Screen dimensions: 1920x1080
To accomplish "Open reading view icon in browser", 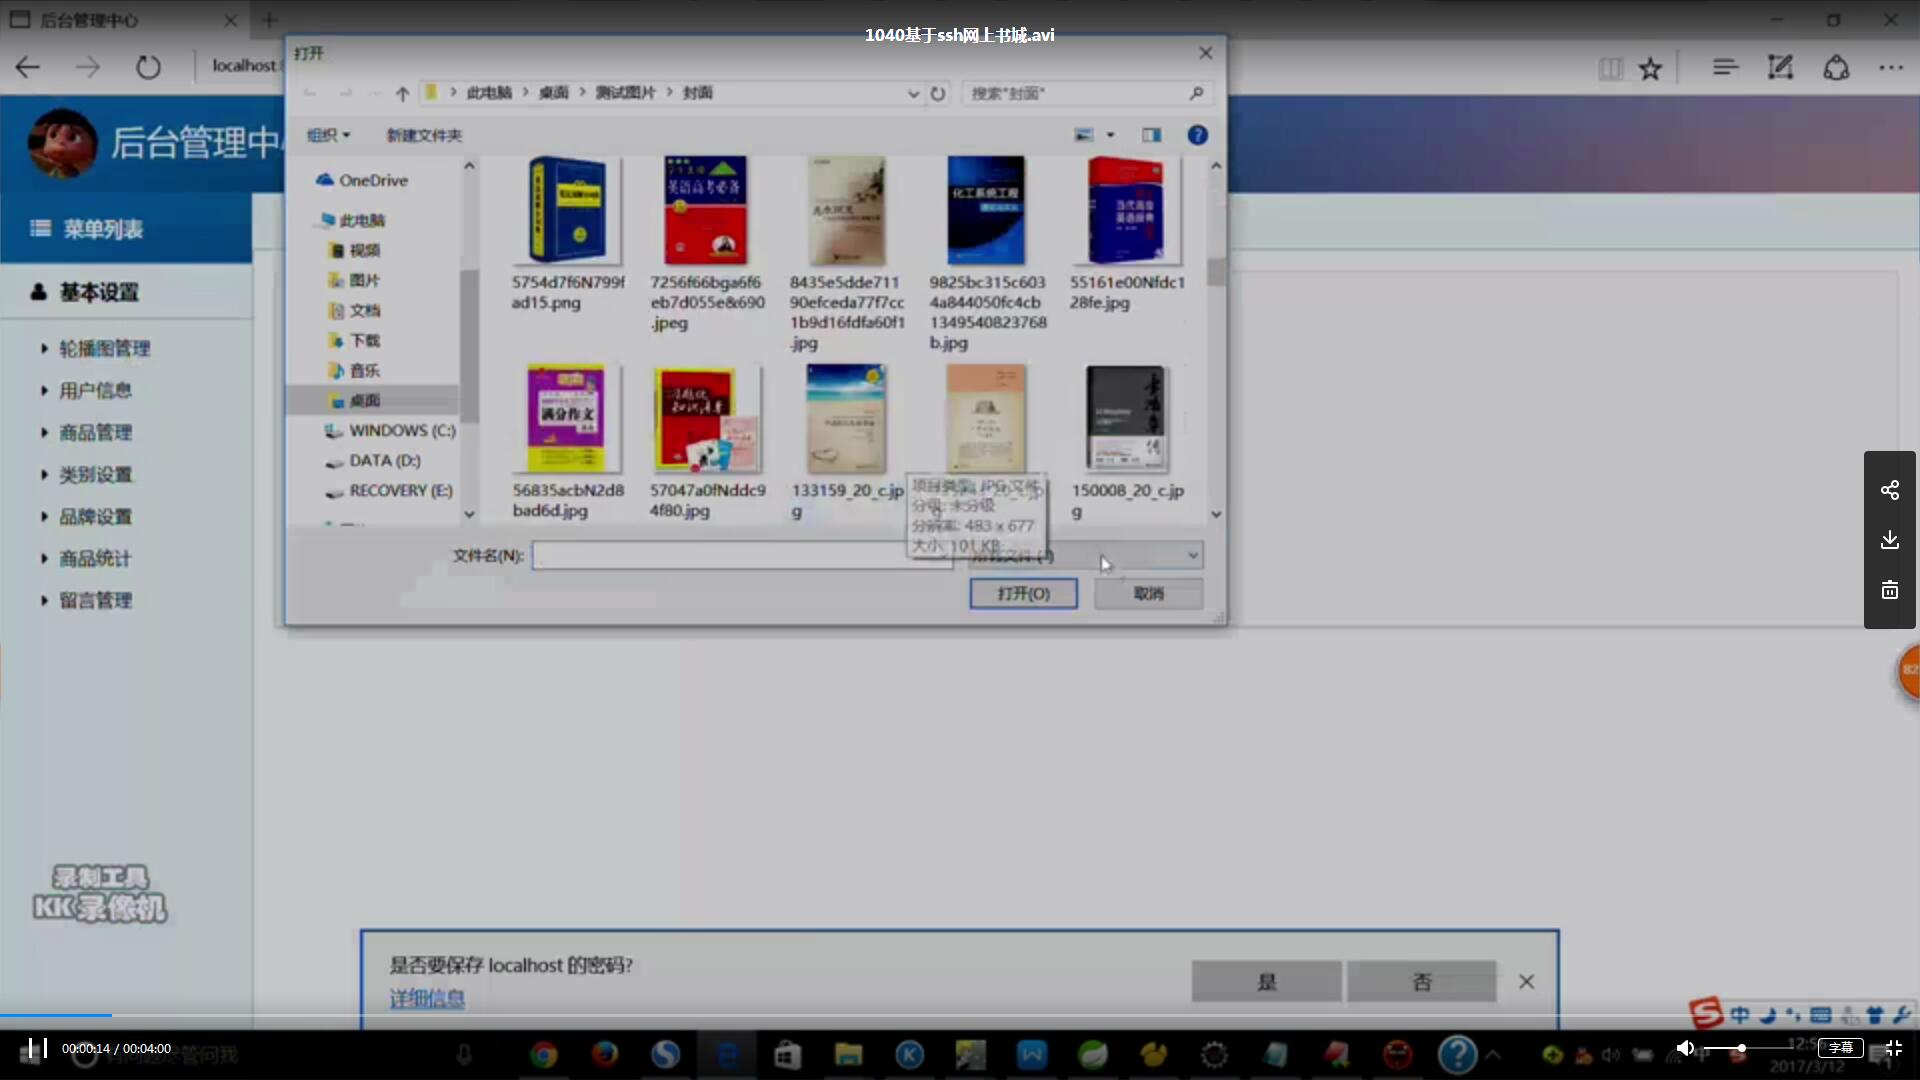I will click(x=1610, y=68).
